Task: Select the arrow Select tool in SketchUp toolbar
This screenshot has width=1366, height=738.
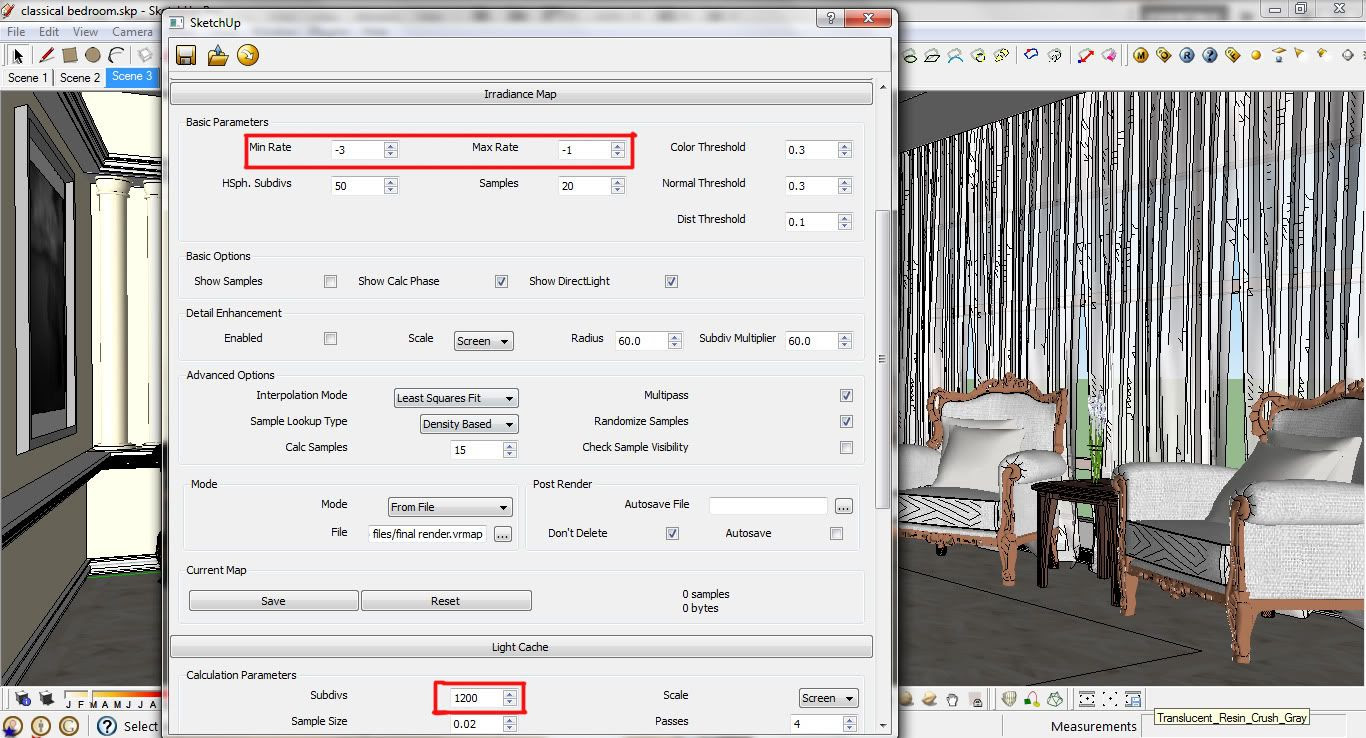Action: coord(18,56)
